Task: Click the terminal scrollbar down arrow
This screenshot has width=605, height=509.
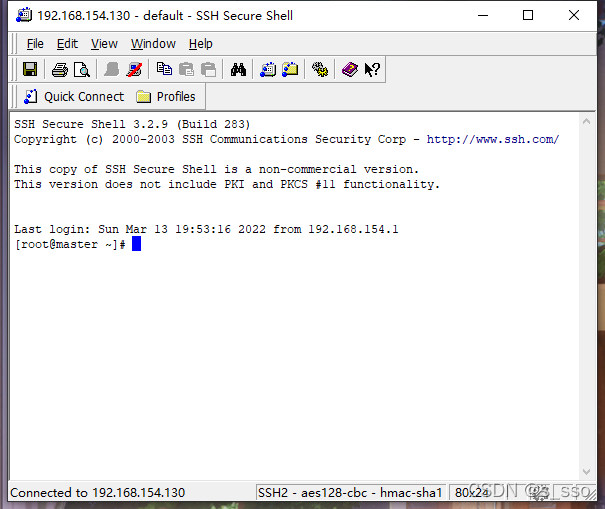Action: pyautogui.click(x=586, y=472)
